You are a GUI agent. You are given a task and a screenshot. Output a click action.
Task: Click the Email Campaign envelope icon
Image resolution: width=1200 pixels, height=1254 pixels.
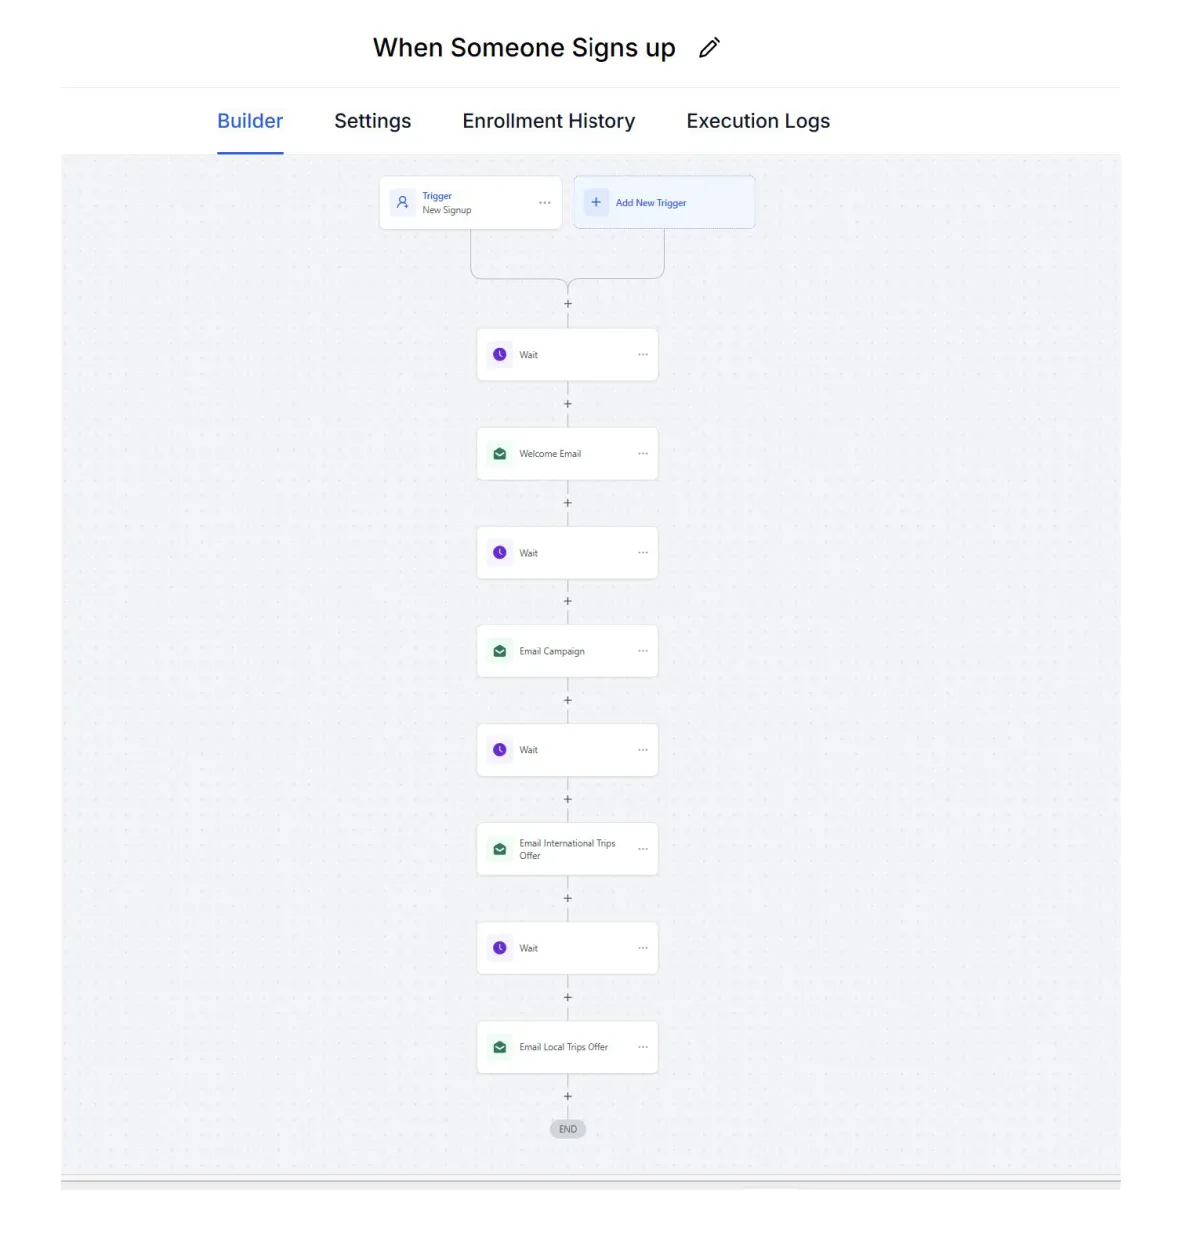pyautogui.click(x=500, y=651)
